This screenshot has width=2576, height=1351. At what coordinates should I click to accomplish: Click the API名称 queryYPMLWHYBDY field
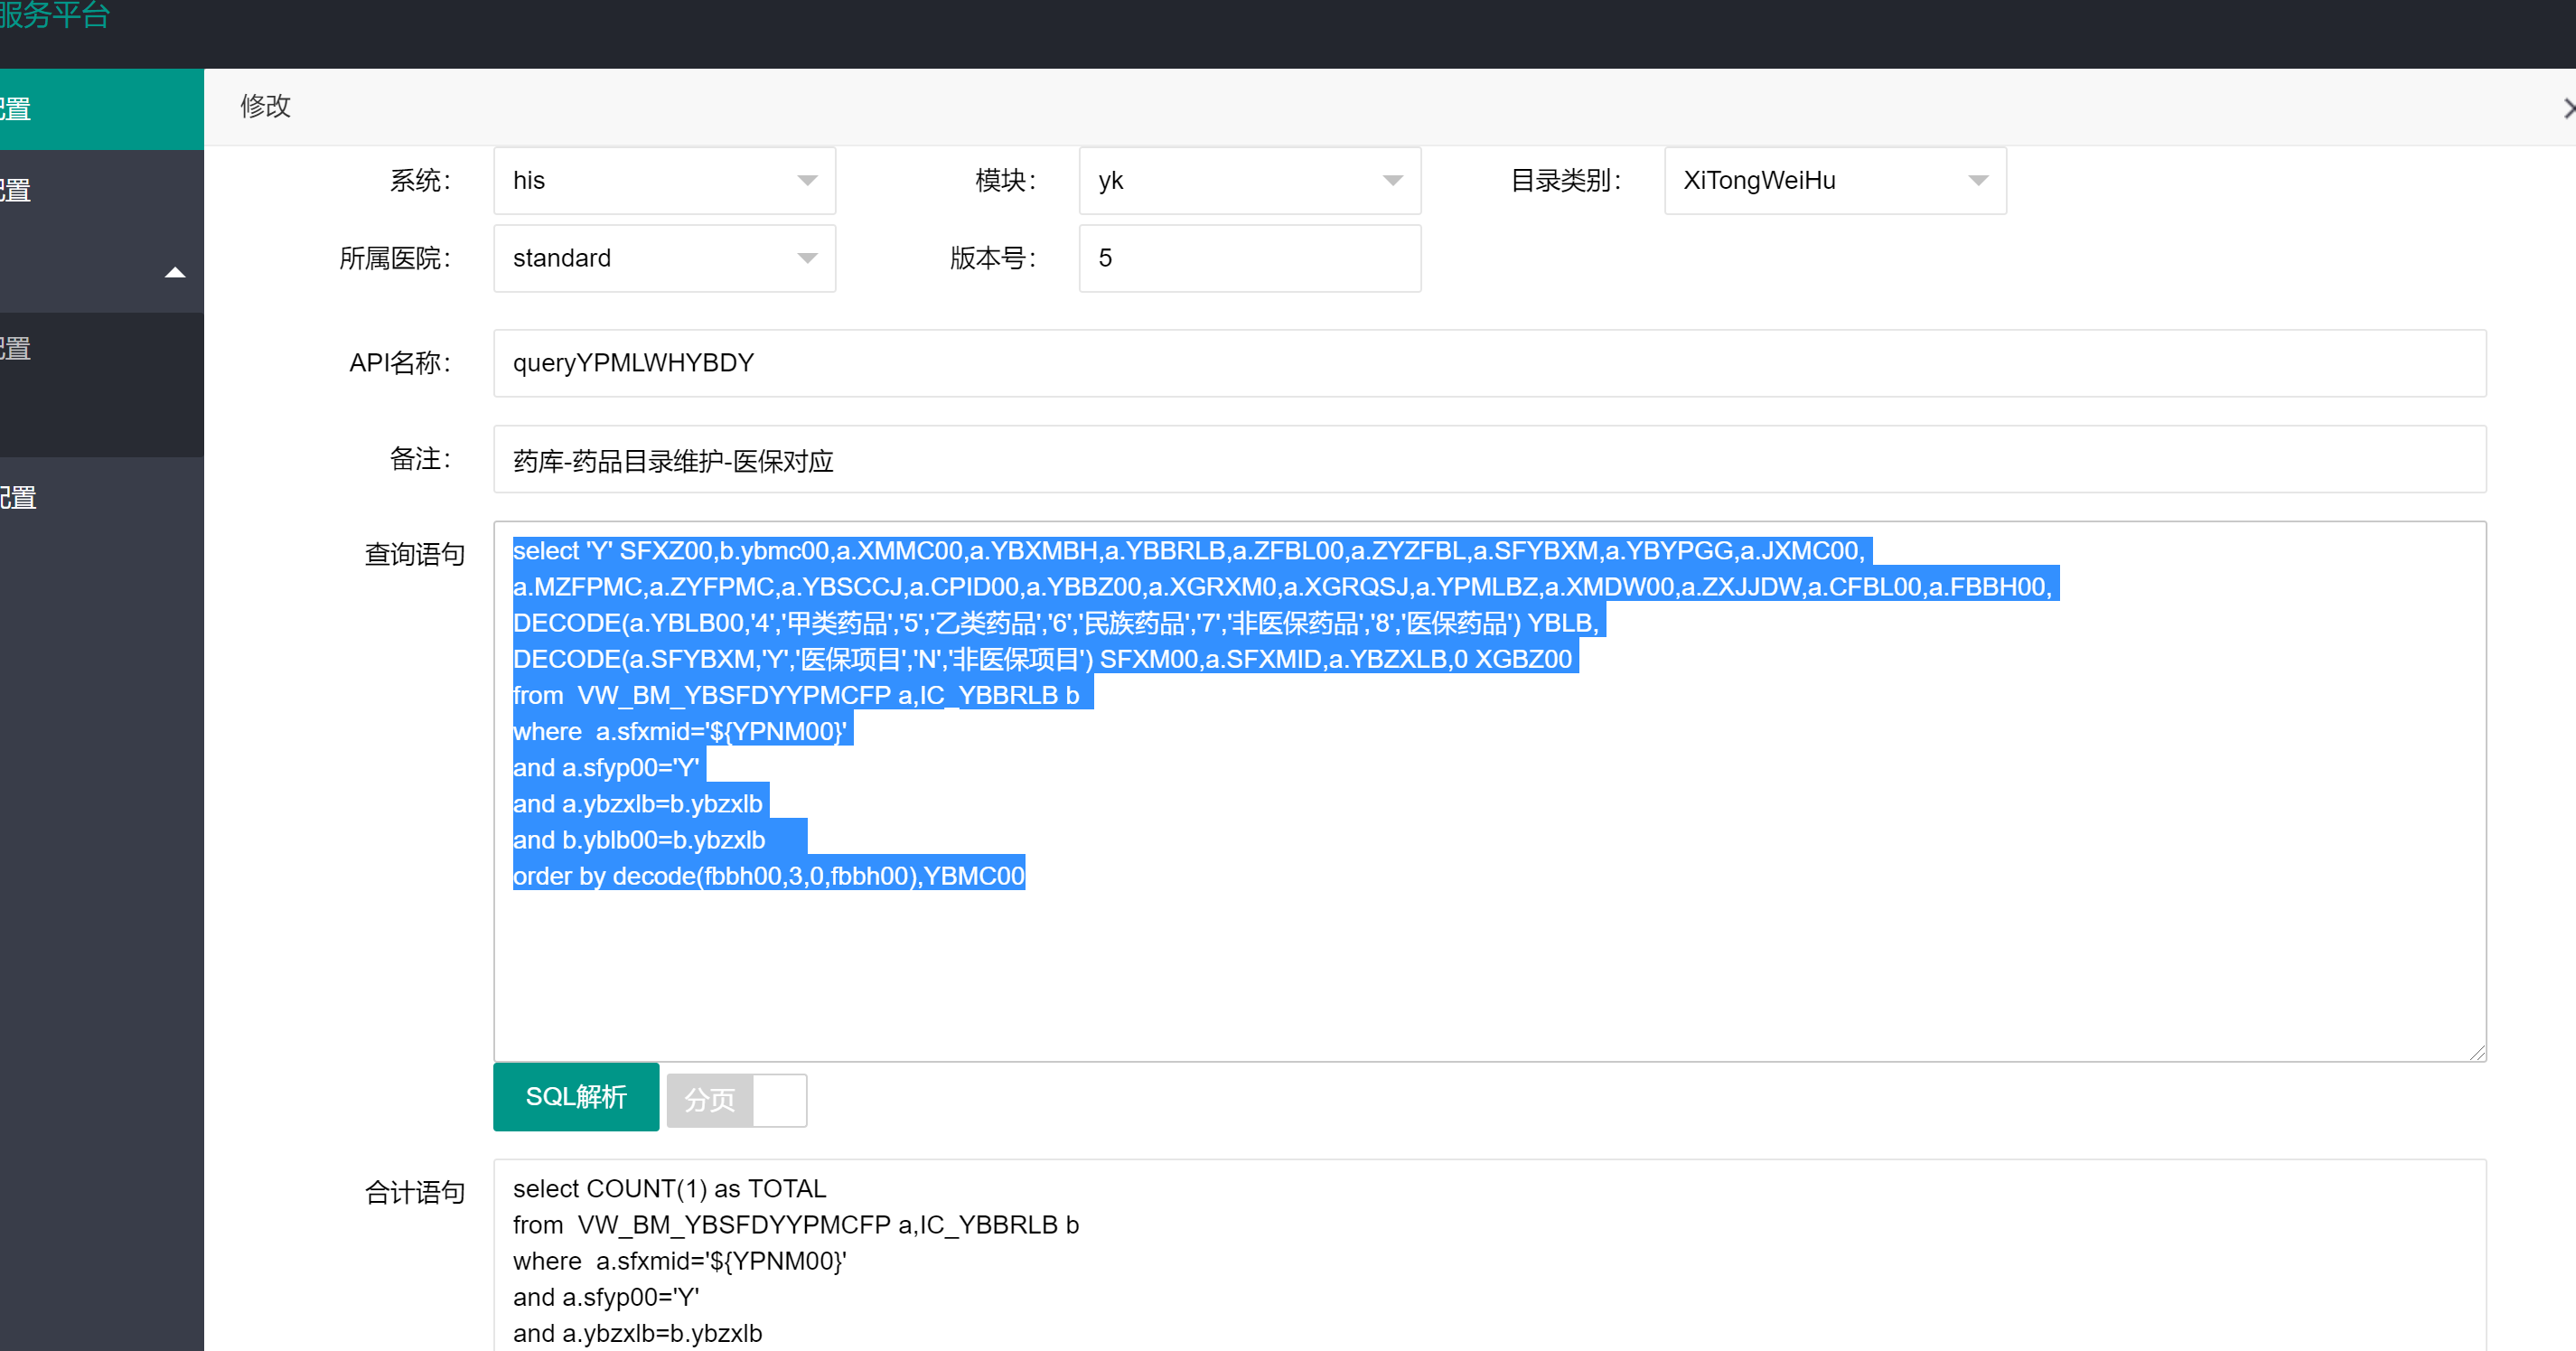click(x=1488, y=363)
